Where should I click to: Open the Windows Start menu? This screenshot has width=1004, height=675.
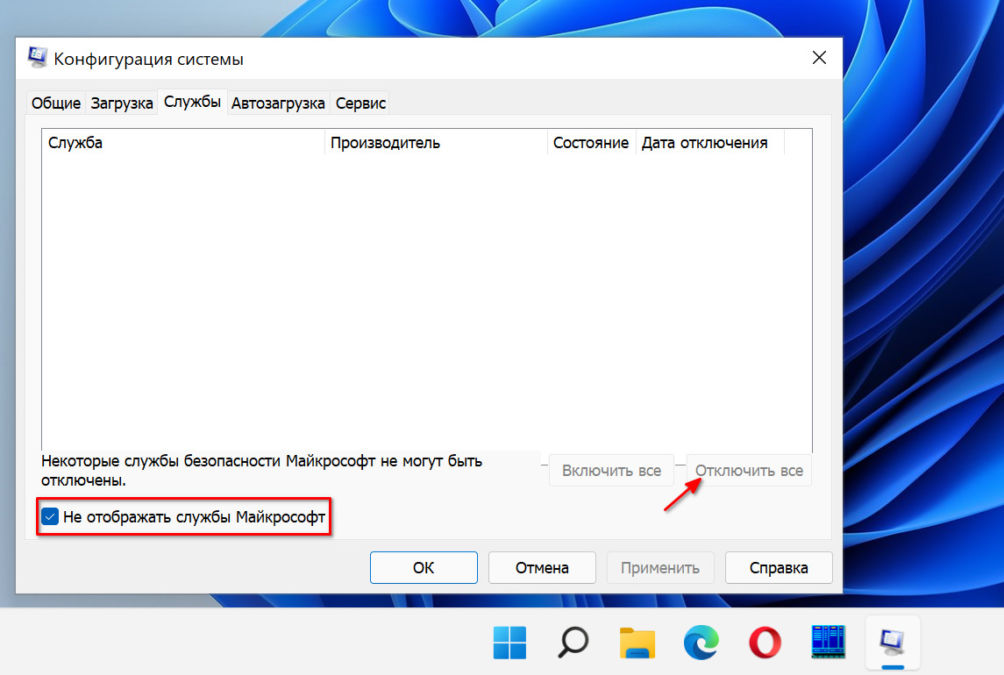510,642
